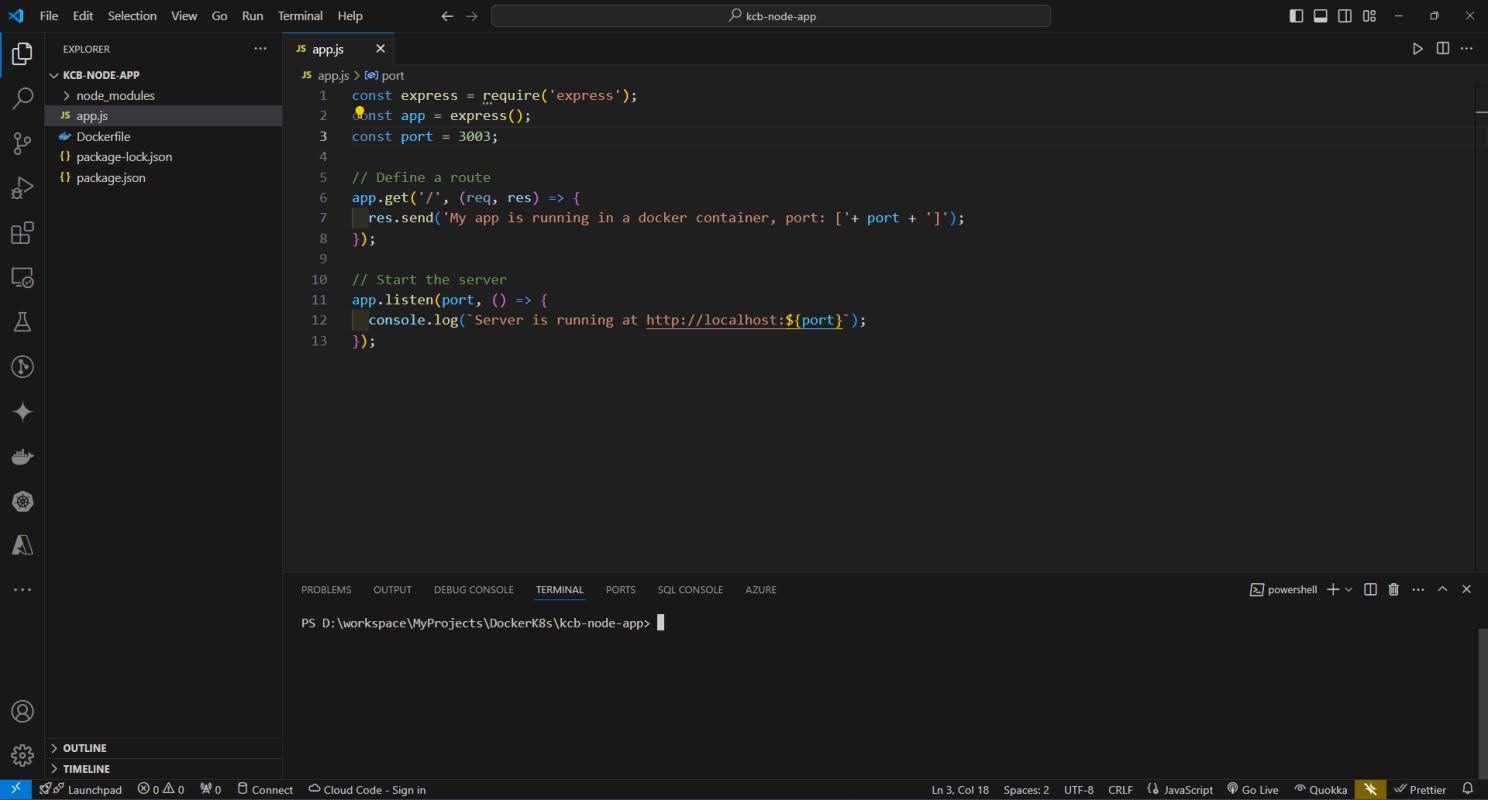Open the Kubernetes helm view
Viewport: 1488px width, 800px height.
[x=22, y=501]
